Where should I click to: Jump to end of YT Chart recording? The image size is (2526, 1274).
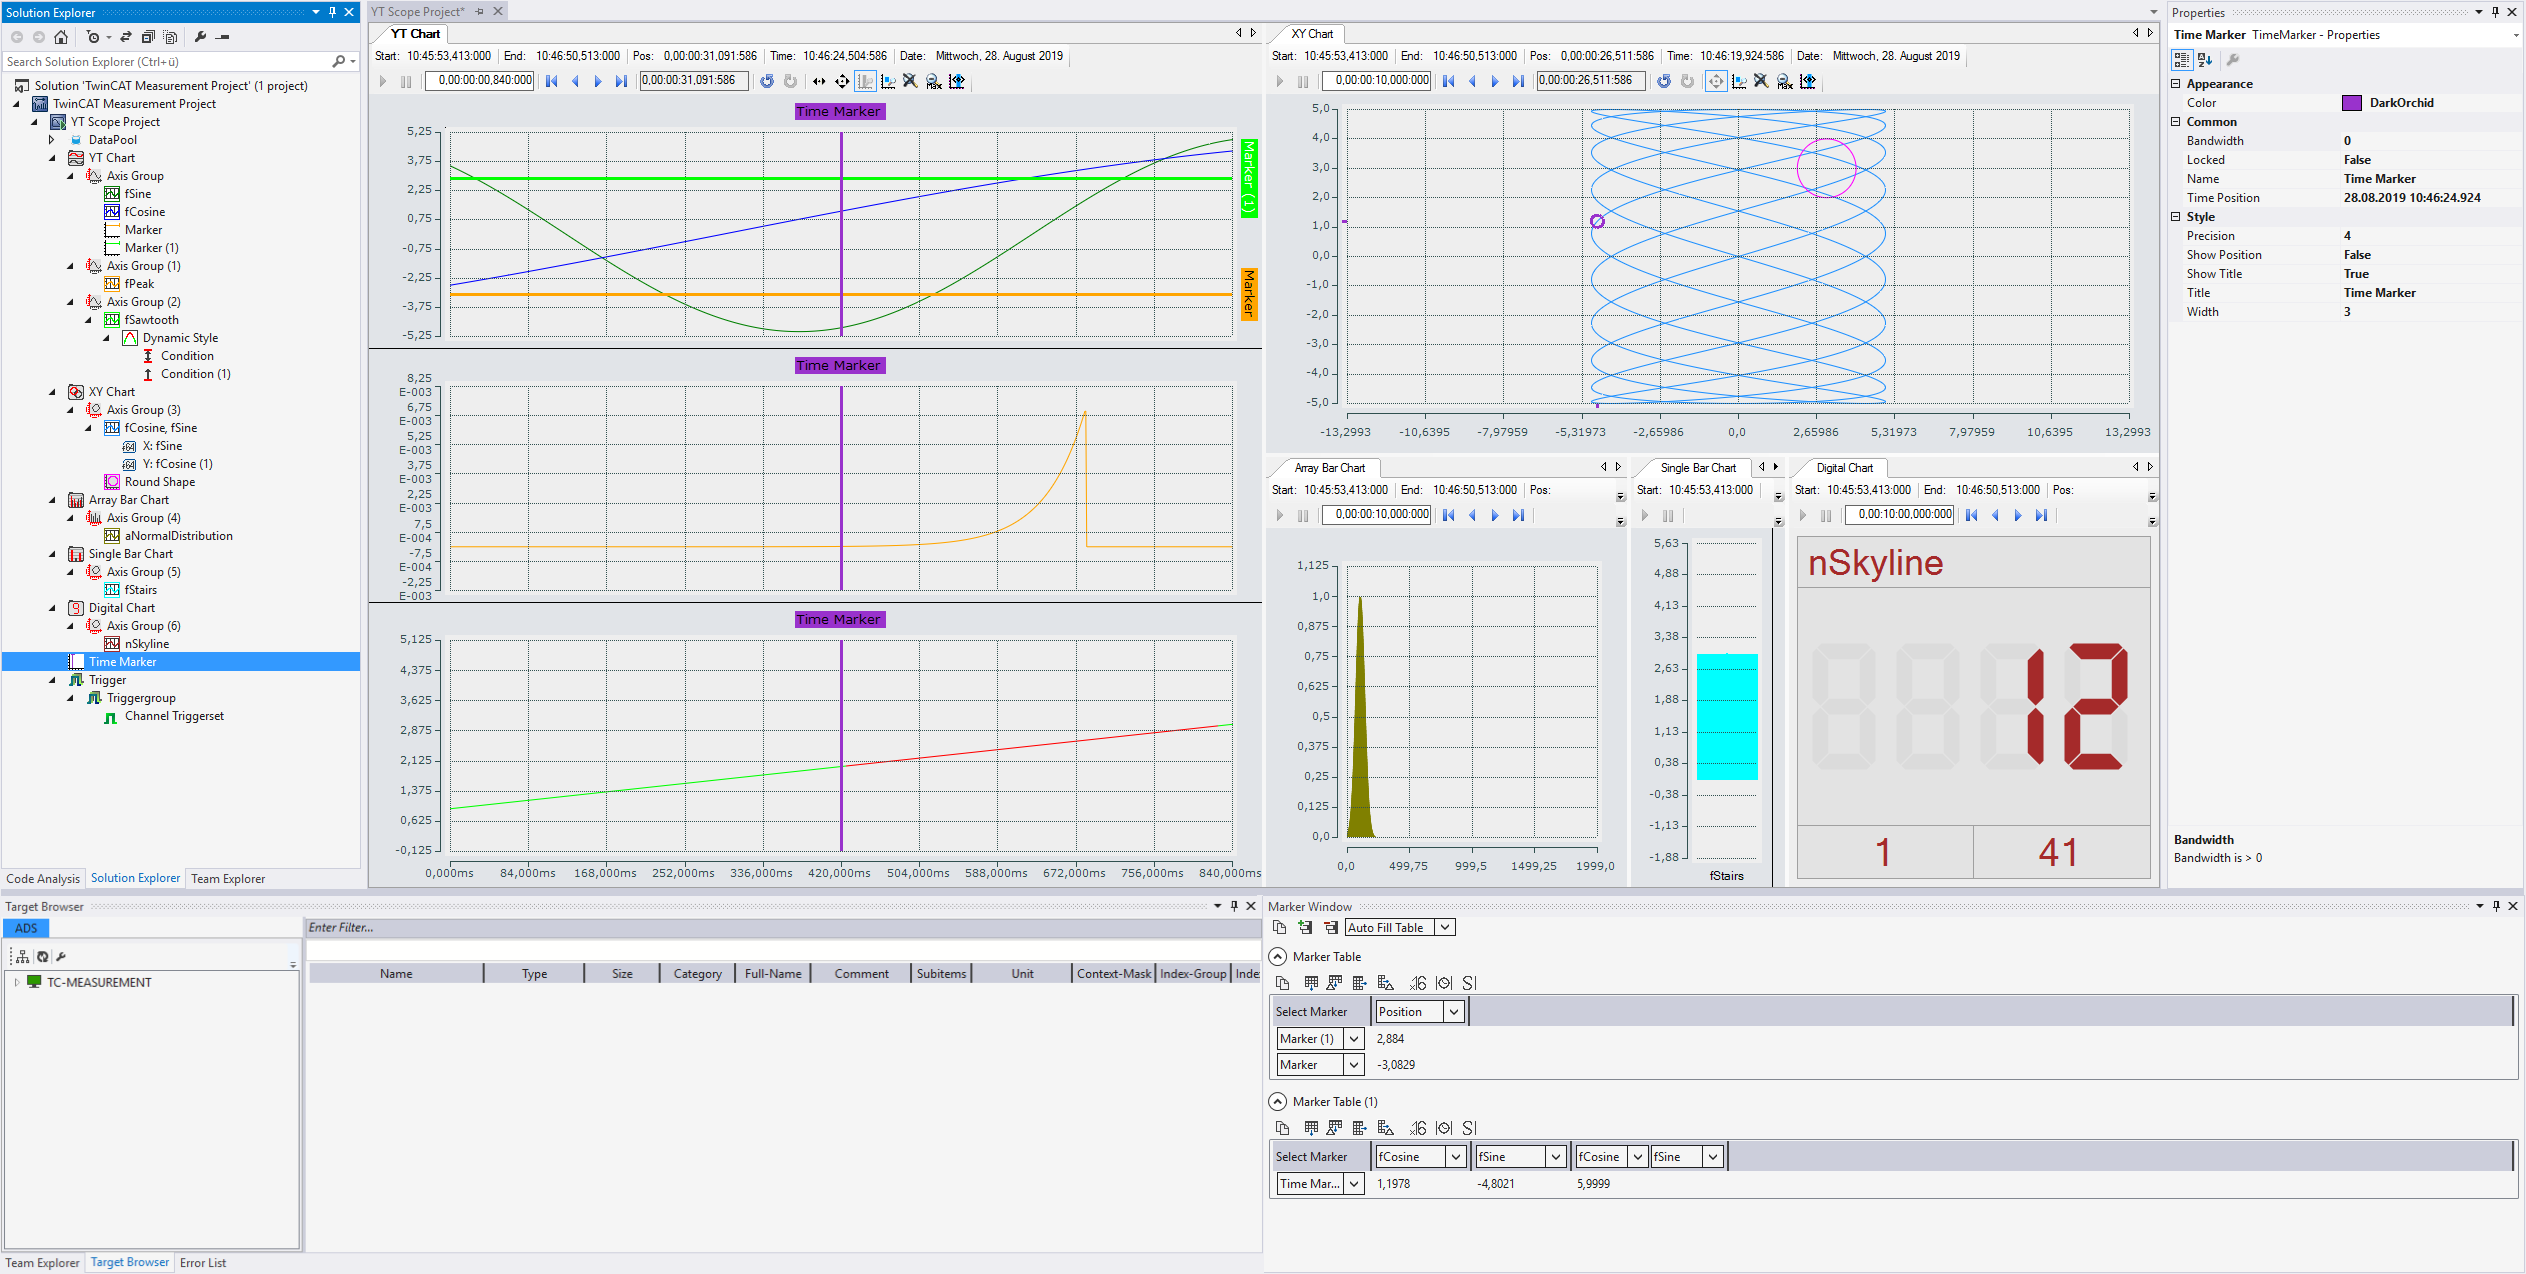[621, 81]
